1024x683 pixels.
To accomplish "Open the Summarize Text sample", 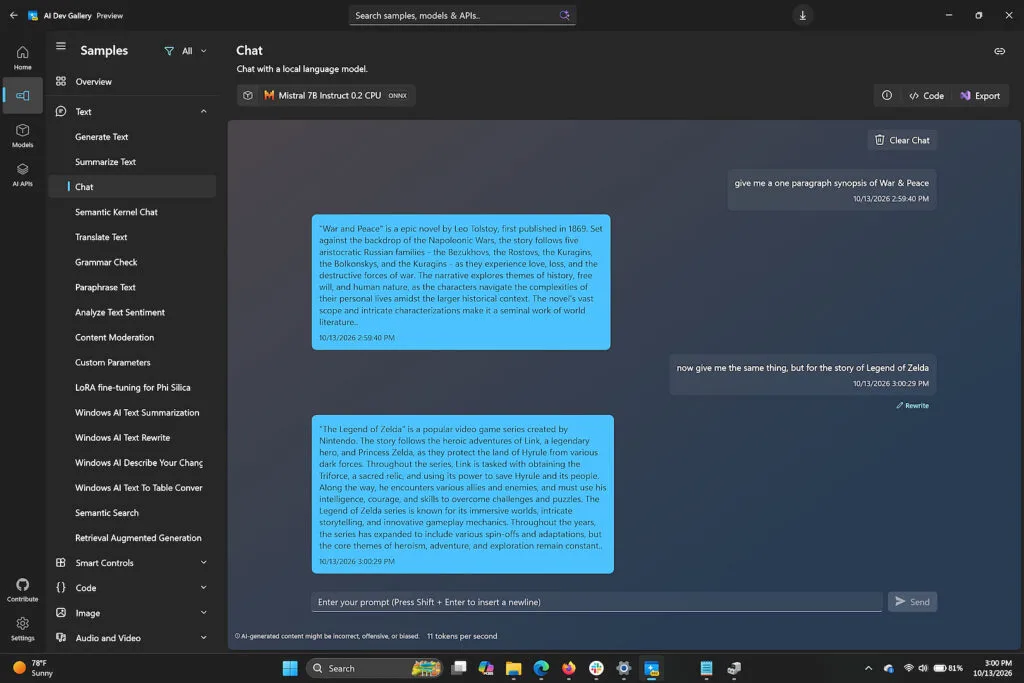I will click(132, 162).
